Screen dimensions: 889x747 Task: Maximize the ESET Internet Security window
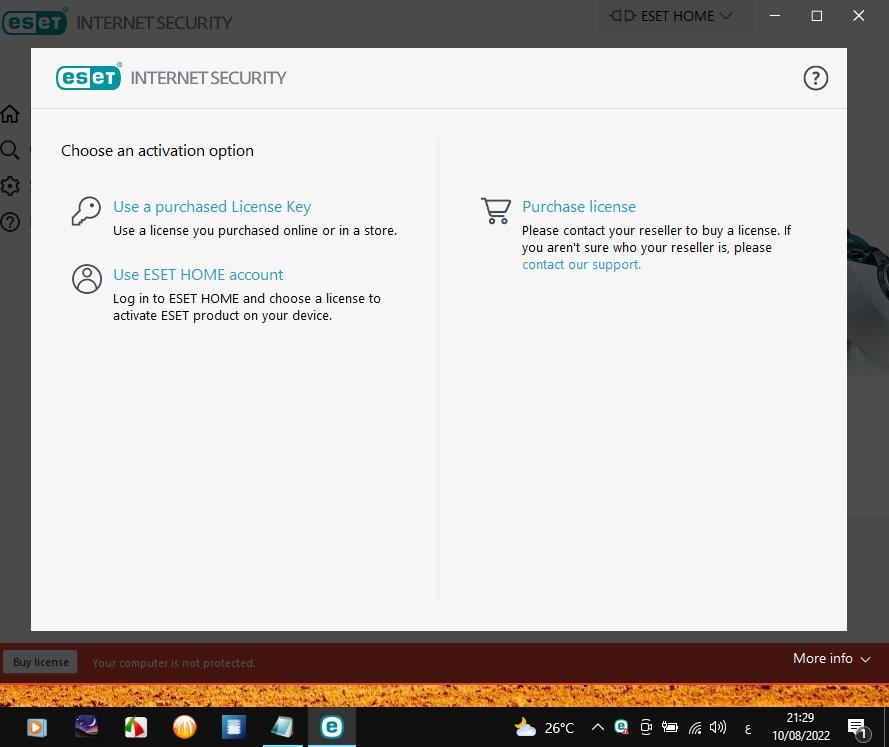click(816, 16)
